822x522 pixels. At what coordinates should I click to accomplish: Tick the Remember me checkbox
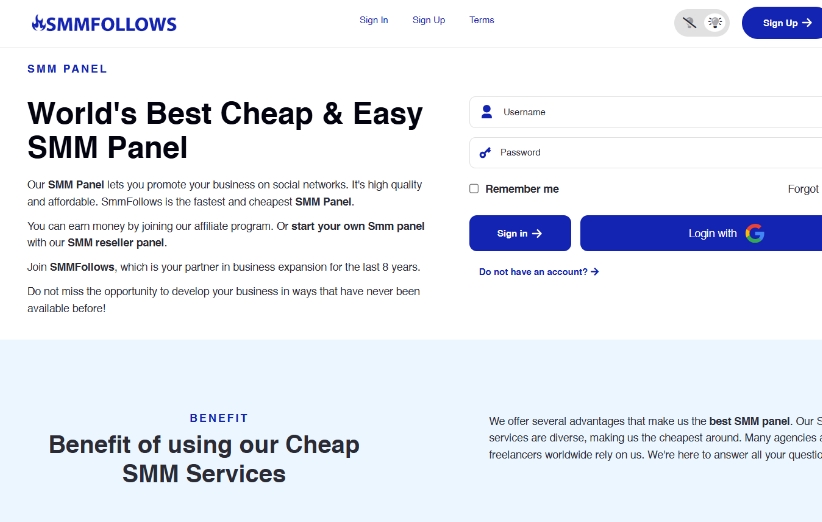coord(474,189)
